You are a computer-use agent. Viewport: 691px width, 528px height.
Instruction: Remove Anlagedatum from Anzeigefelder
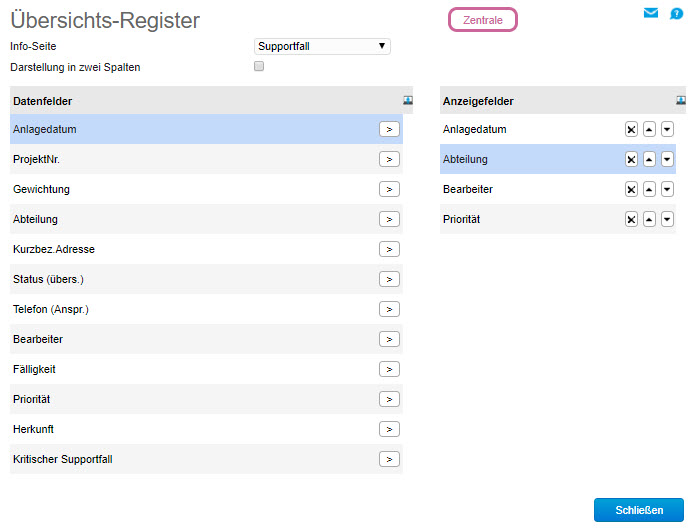[631, 129]
